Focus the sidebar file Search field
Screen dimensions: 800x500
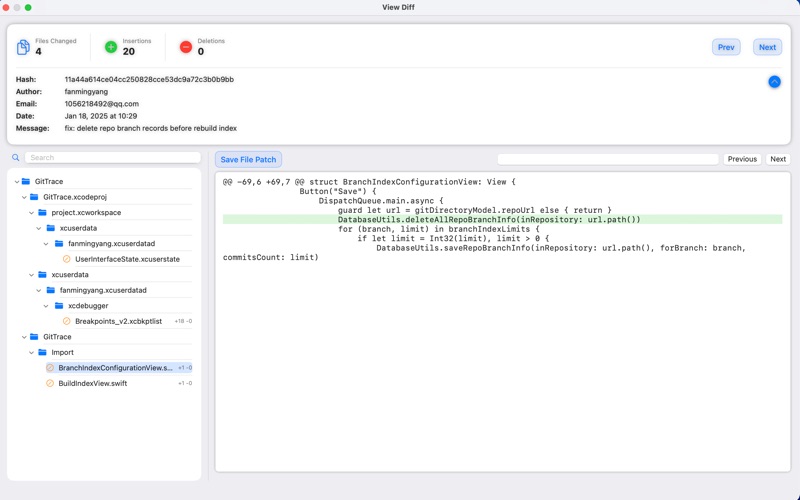coord(113,158)
